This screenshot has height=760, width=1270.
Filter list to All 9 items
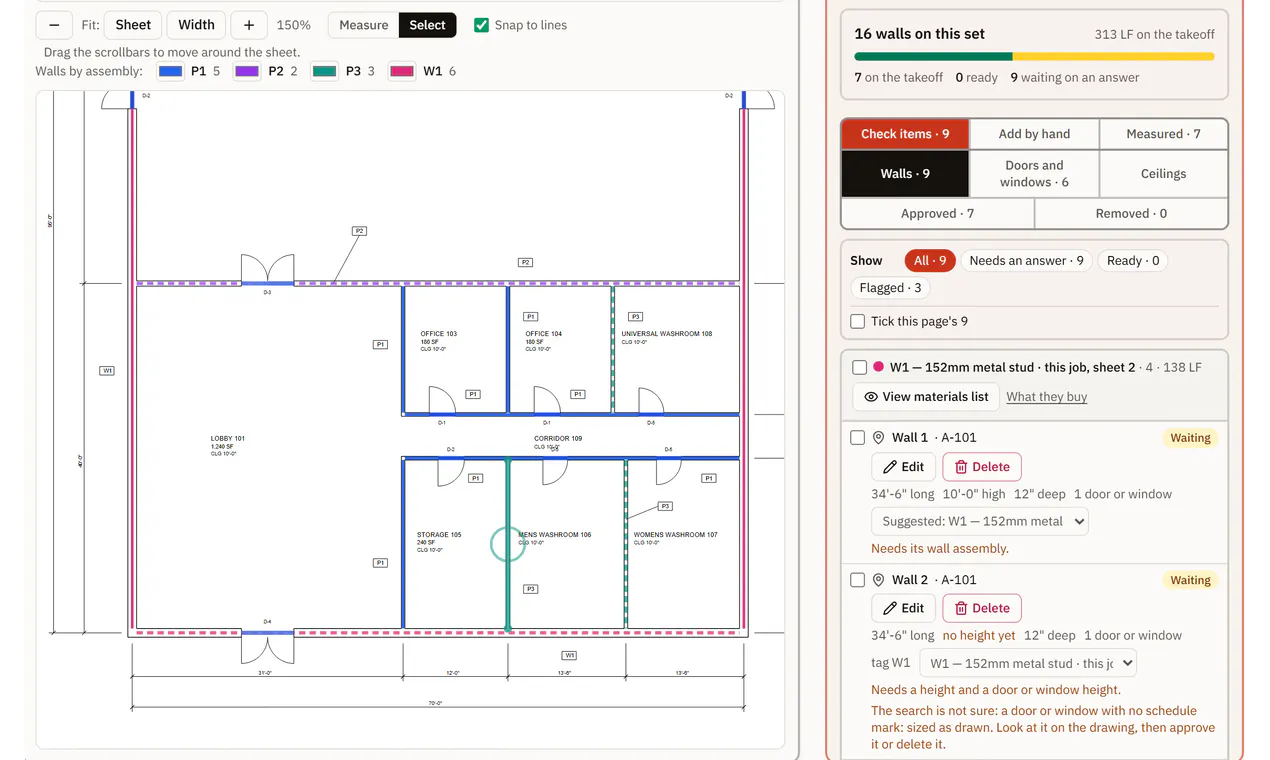929,261
